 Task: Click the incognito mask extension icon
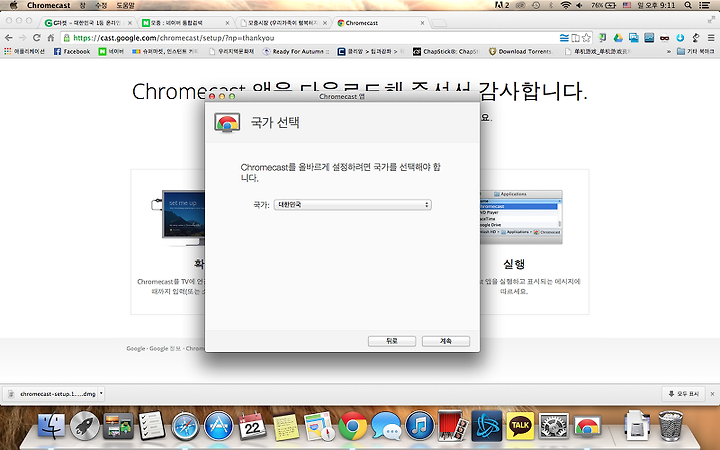(664, 38)
